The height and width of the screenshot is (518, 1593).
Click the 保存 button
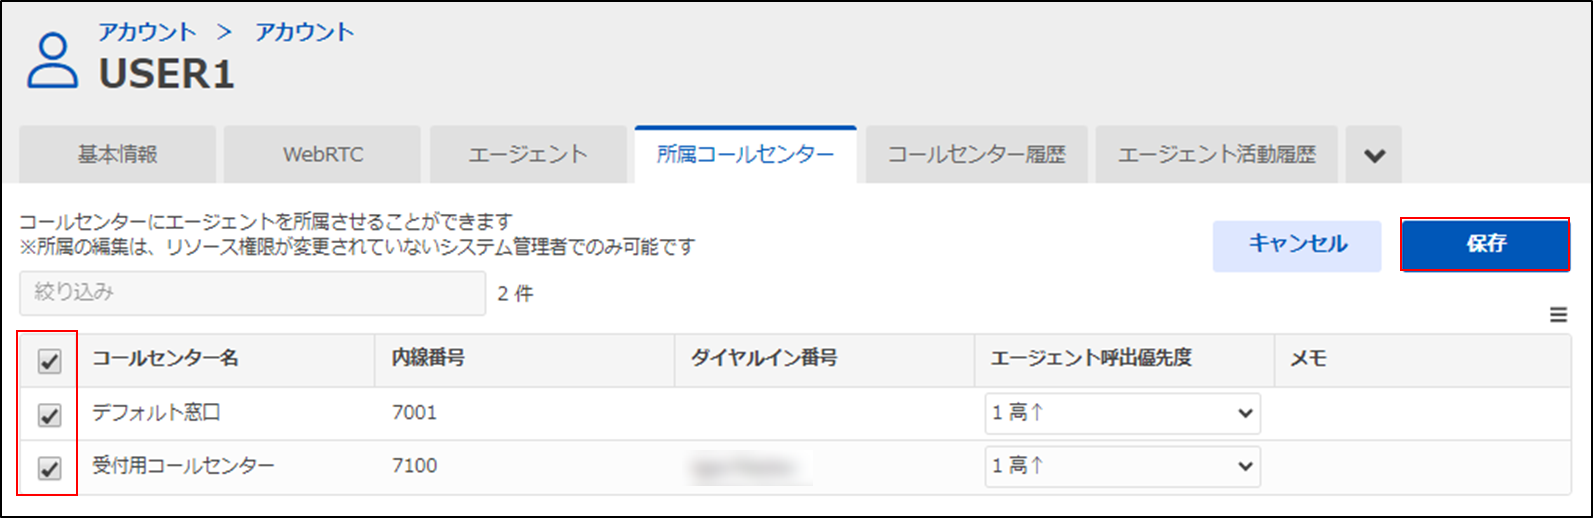point(1485,244)
